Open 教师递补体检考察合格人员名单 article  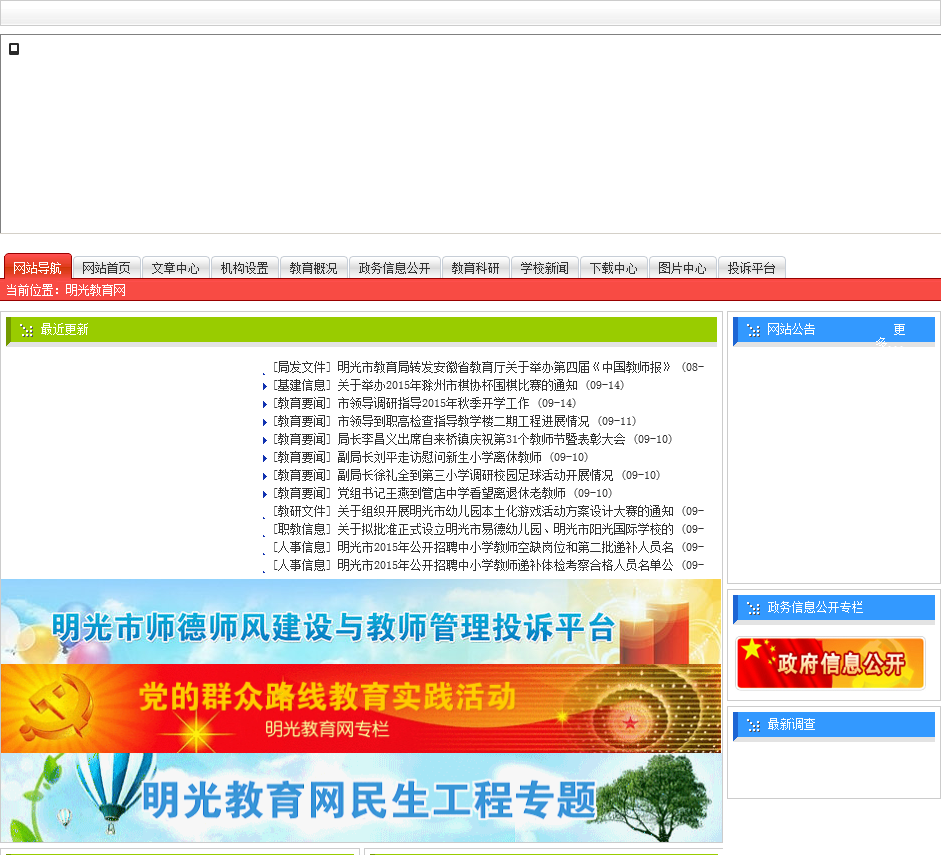click(505, 565)
